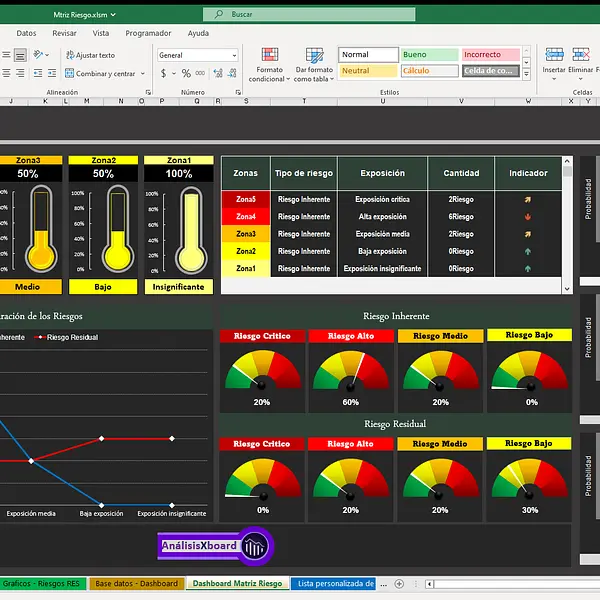Click the Zona1 green up-arrow indicator
Screen dimensions: 600x600
point(528,269)
